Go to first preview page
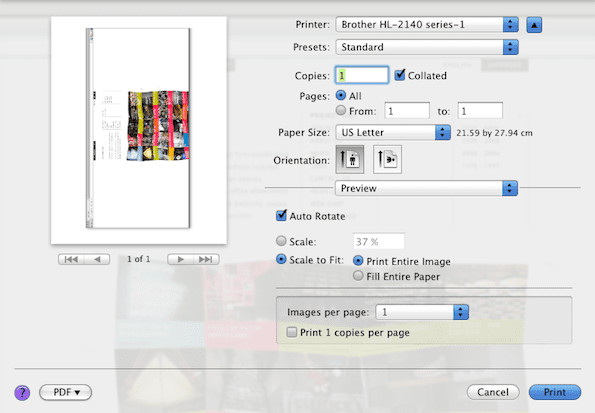 click(x=71, y=259)
